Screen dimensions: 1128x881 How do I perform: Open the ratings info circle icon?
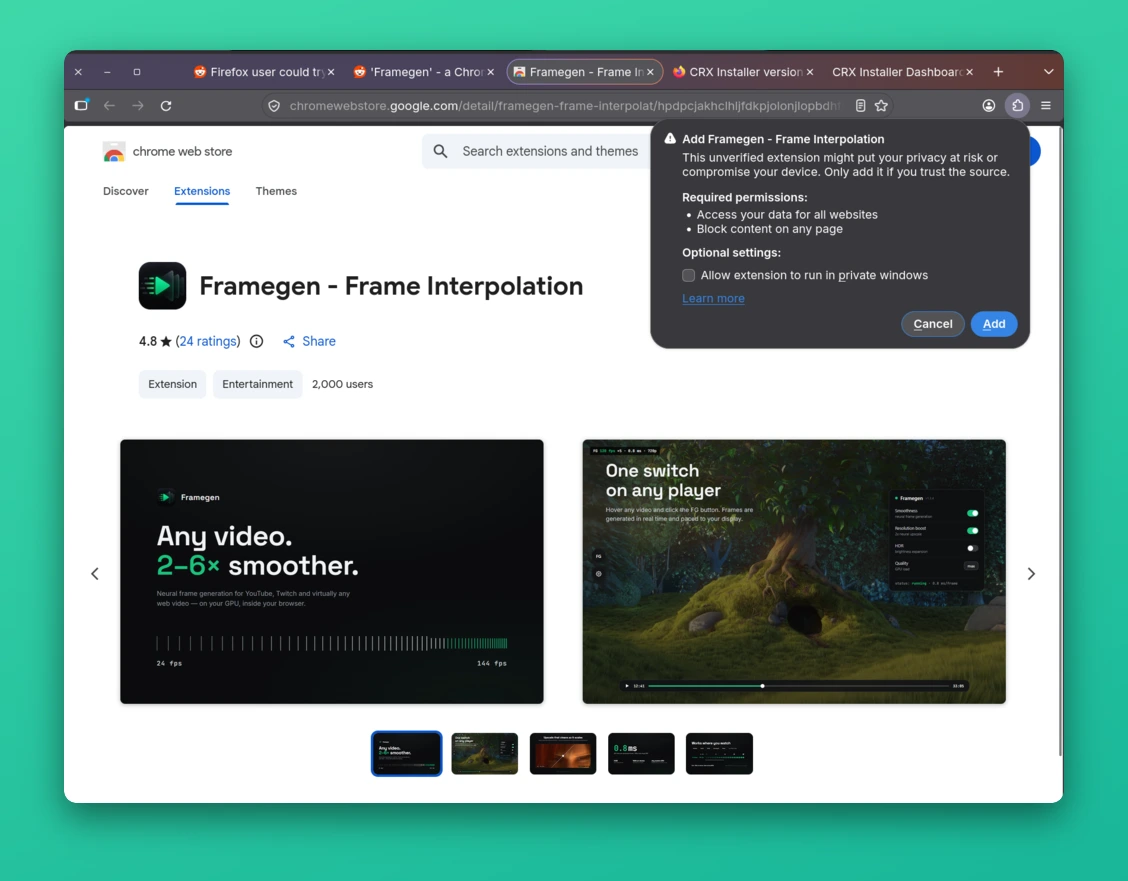(x=256, y=341)
